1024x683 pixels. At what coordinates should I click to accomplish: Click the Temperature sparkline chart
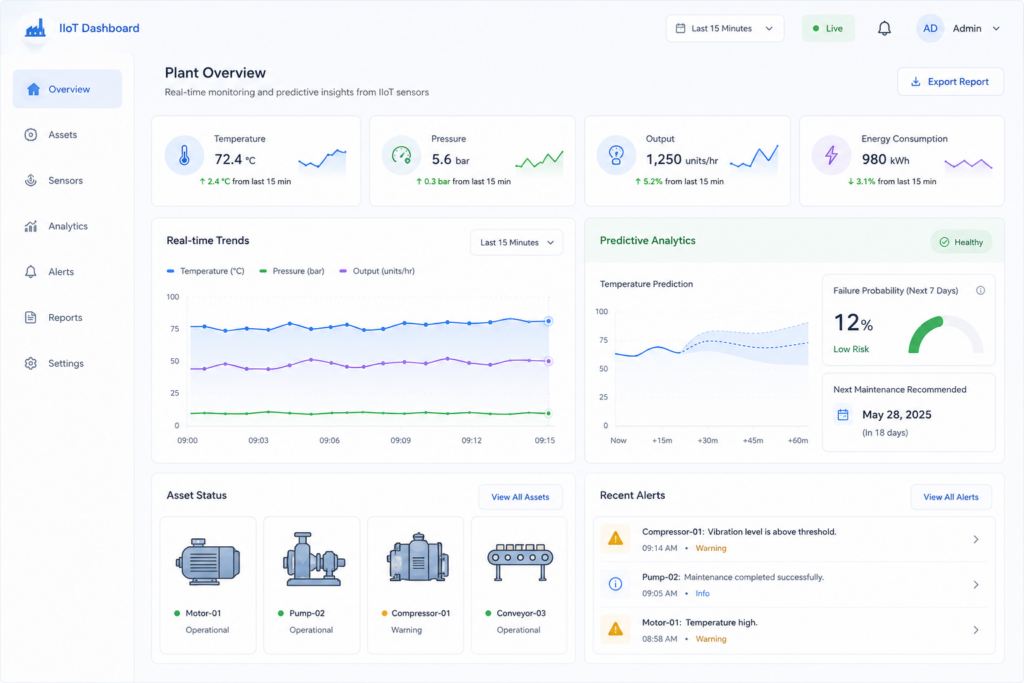[323, 160]
